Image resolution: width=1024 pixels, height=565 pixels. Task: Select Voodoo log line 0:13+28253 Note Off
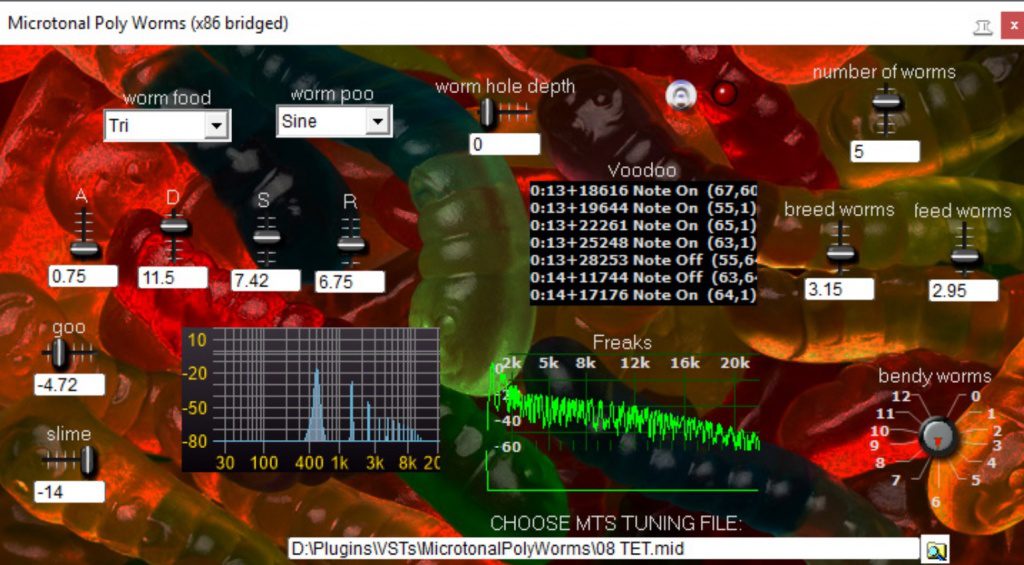tap(643, 260)
